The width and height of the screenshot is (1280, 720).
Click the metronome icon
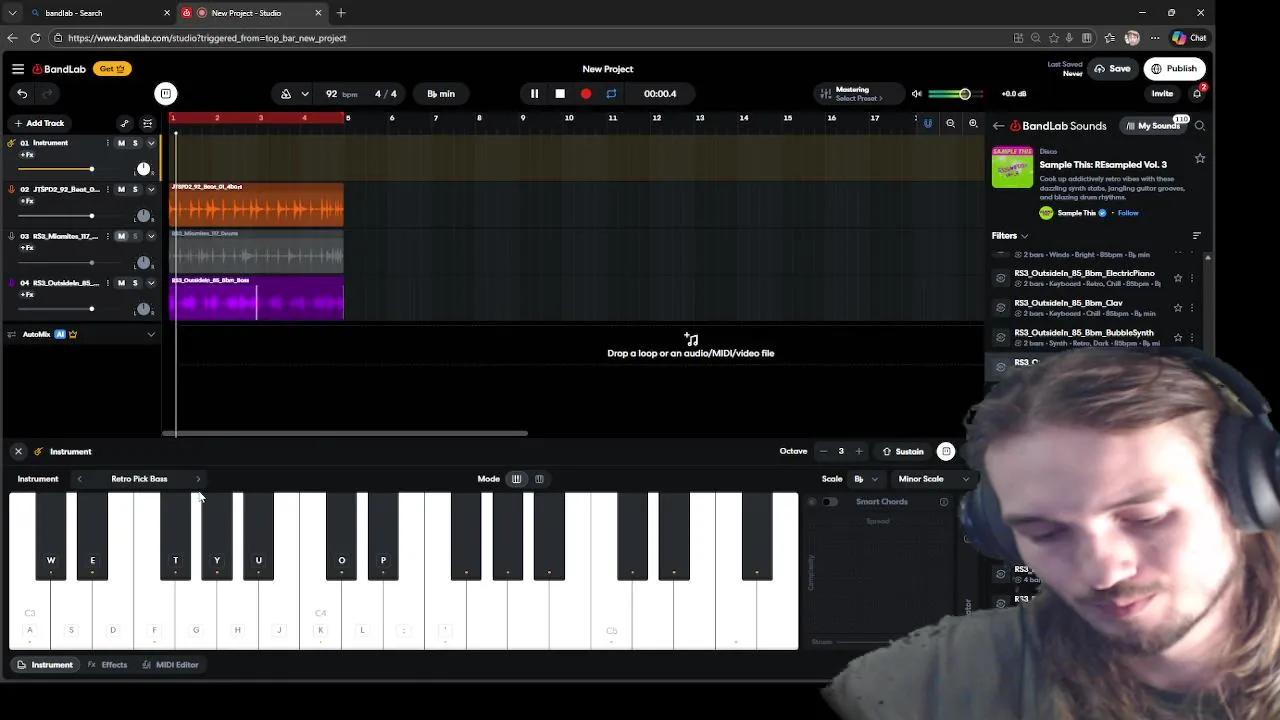pyautogui.click(x=286, y=94)
